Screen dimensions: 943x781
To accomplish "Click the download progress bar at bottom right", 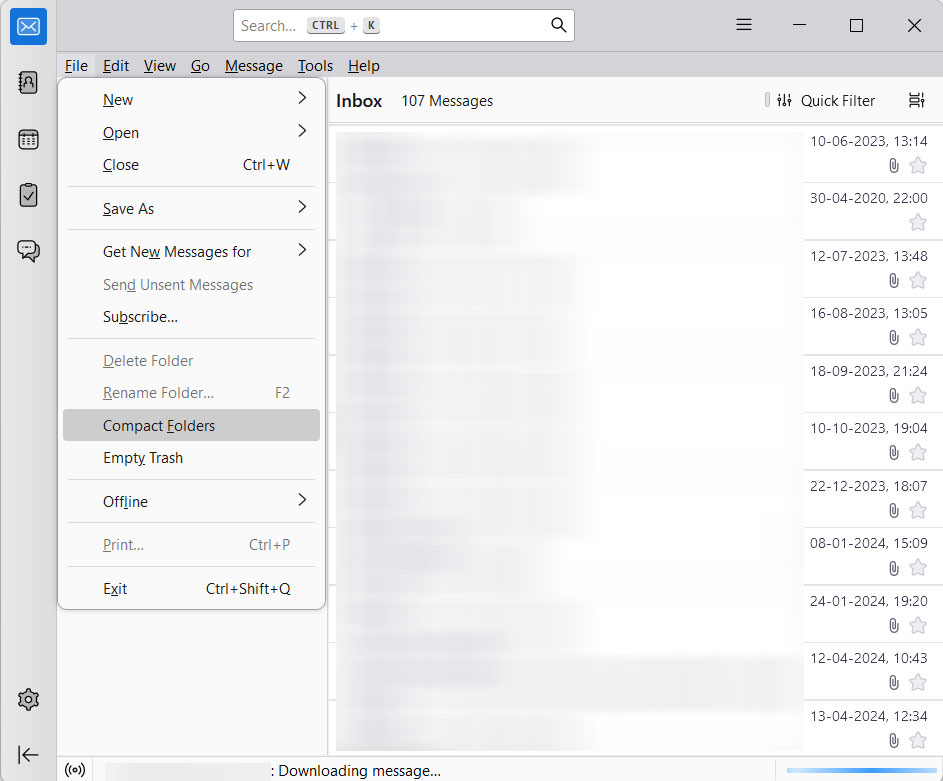I will [x=860, y=770].
